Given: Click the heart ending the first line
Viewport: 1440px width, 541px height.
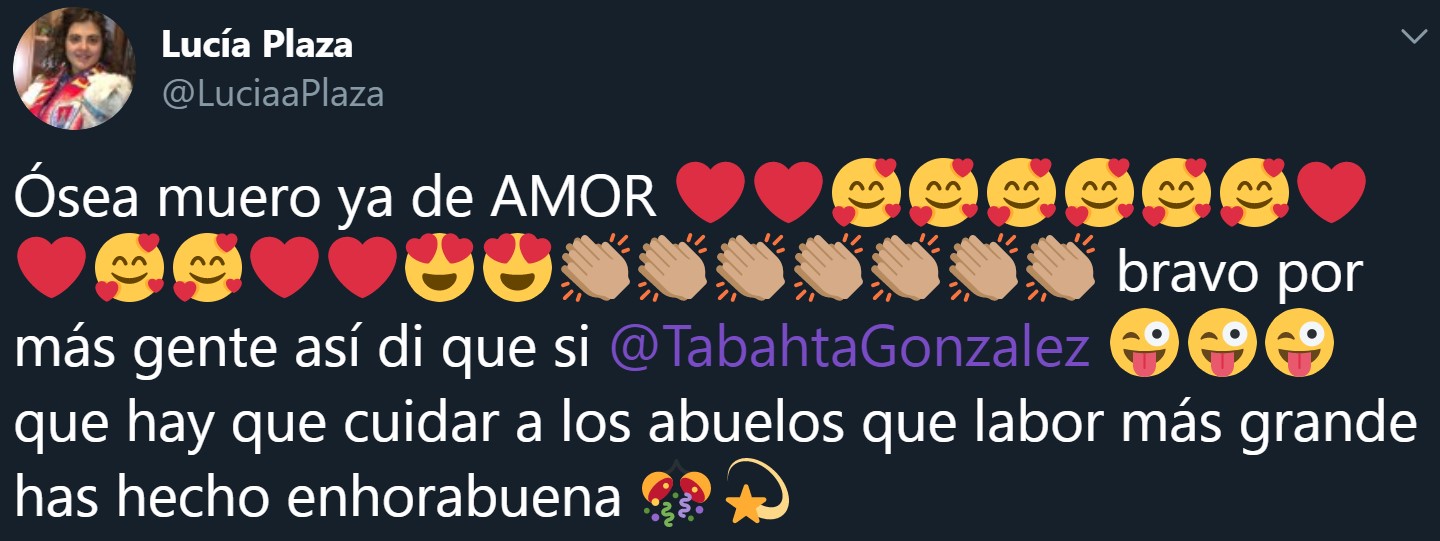Looking at the screenshot, I should [x=1331, y=191].
